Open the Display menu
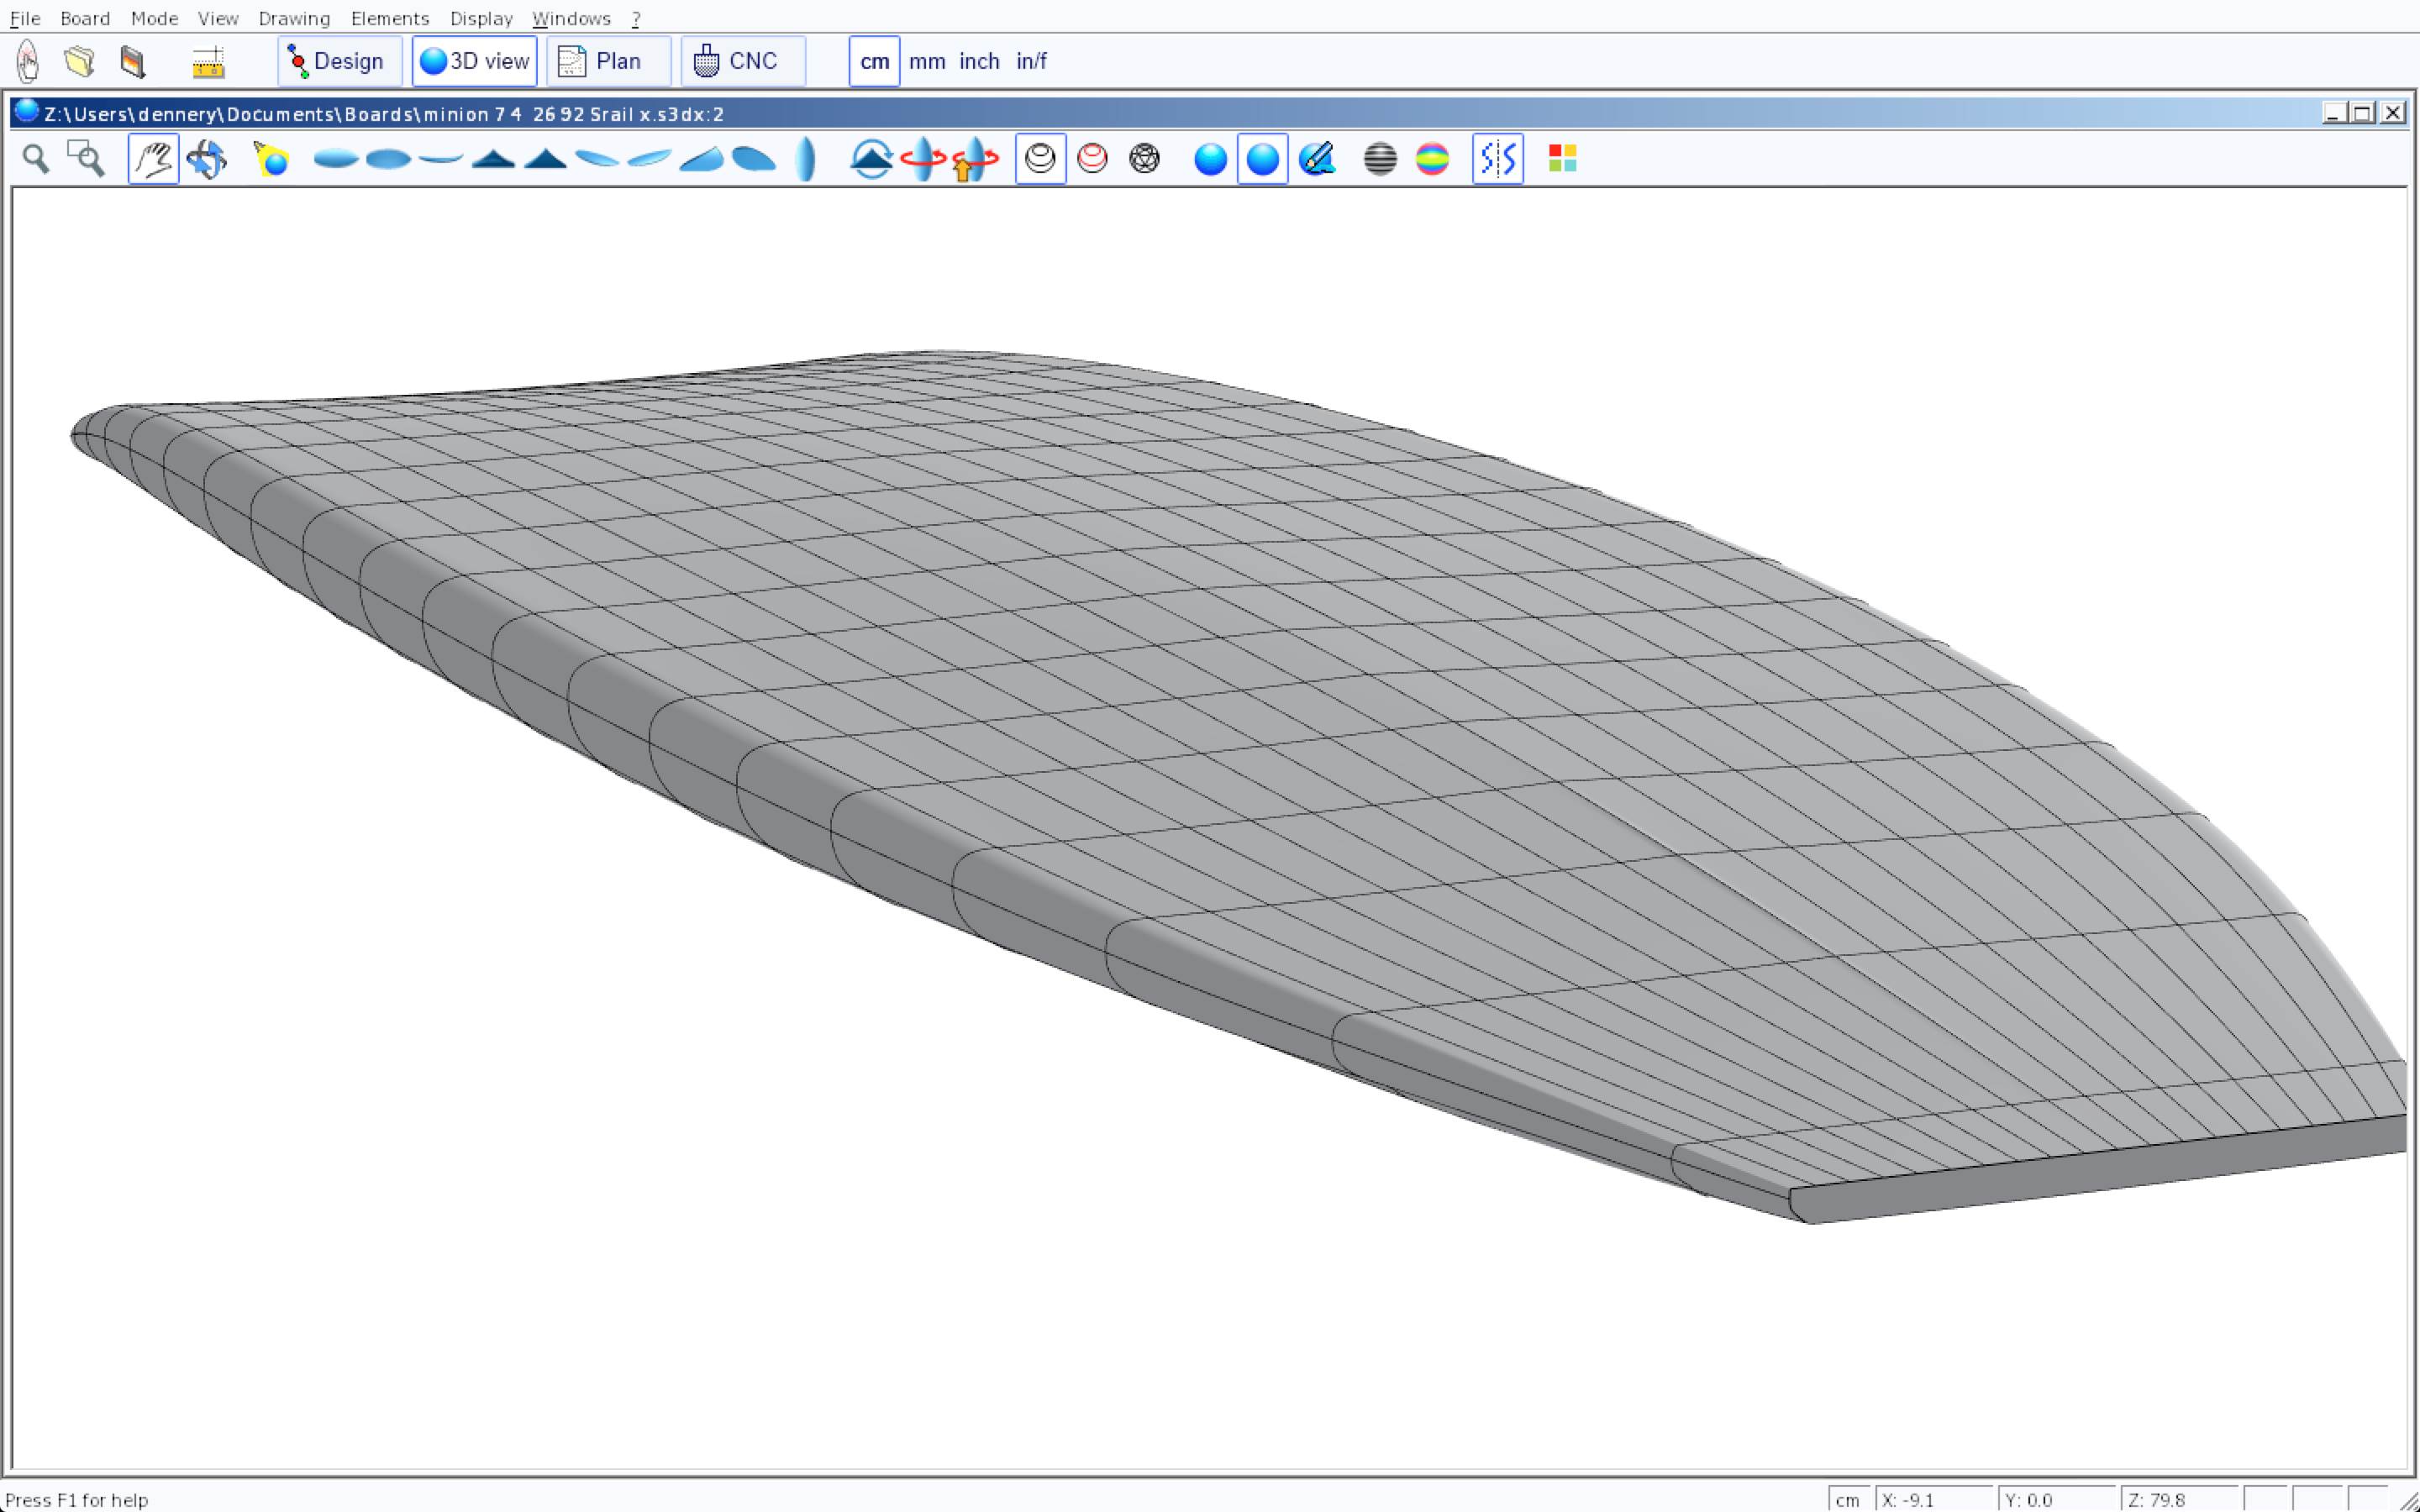The height and width of the screenshot is (1512, 2420). click(481, 18)
